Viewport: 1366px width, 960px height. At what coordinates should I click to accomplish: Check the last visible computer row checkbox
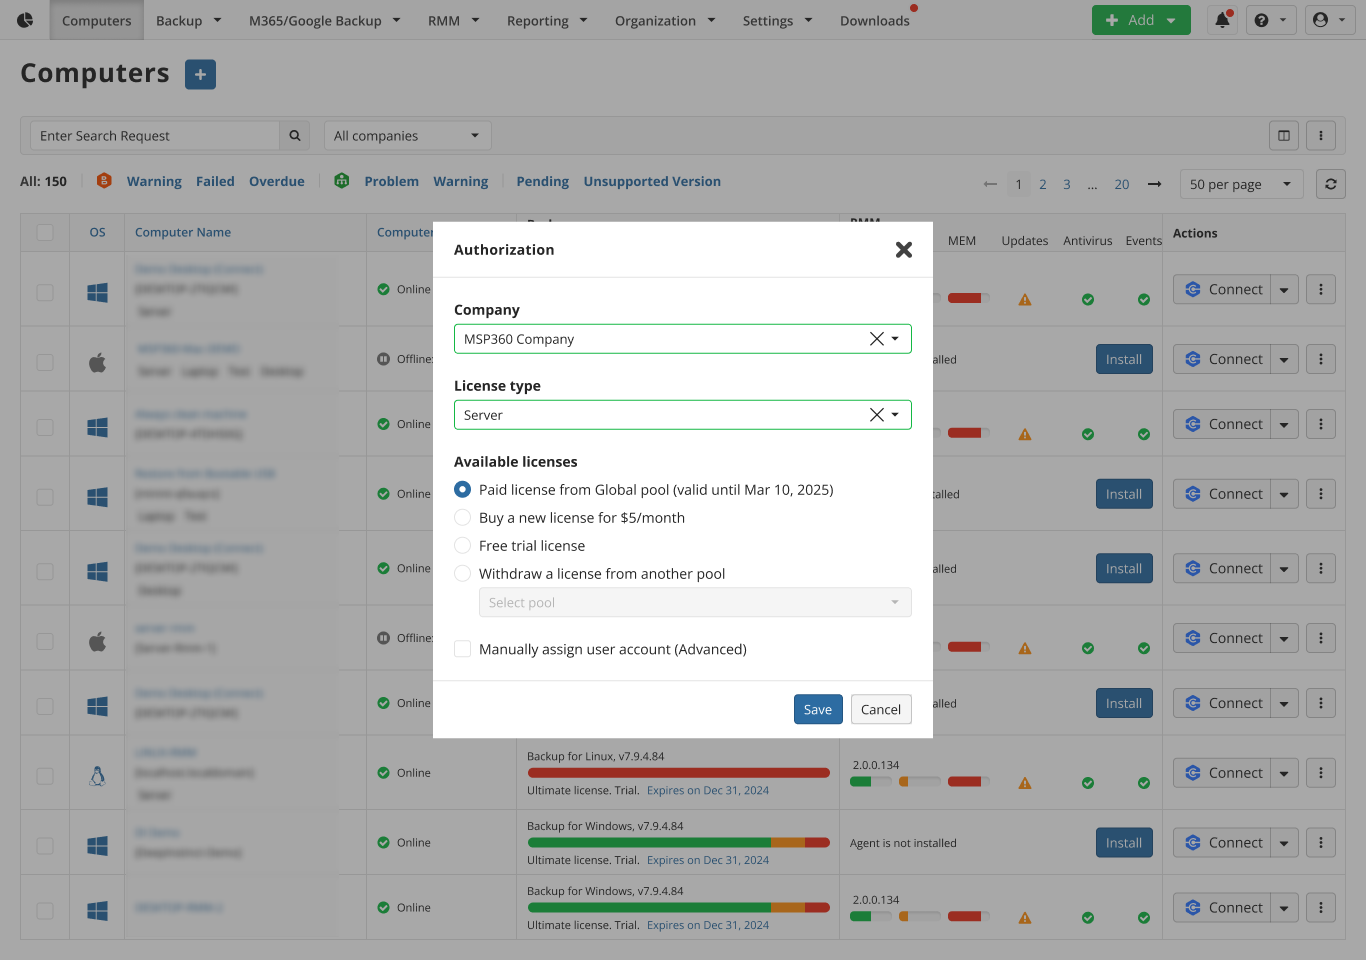coord(45,911)
